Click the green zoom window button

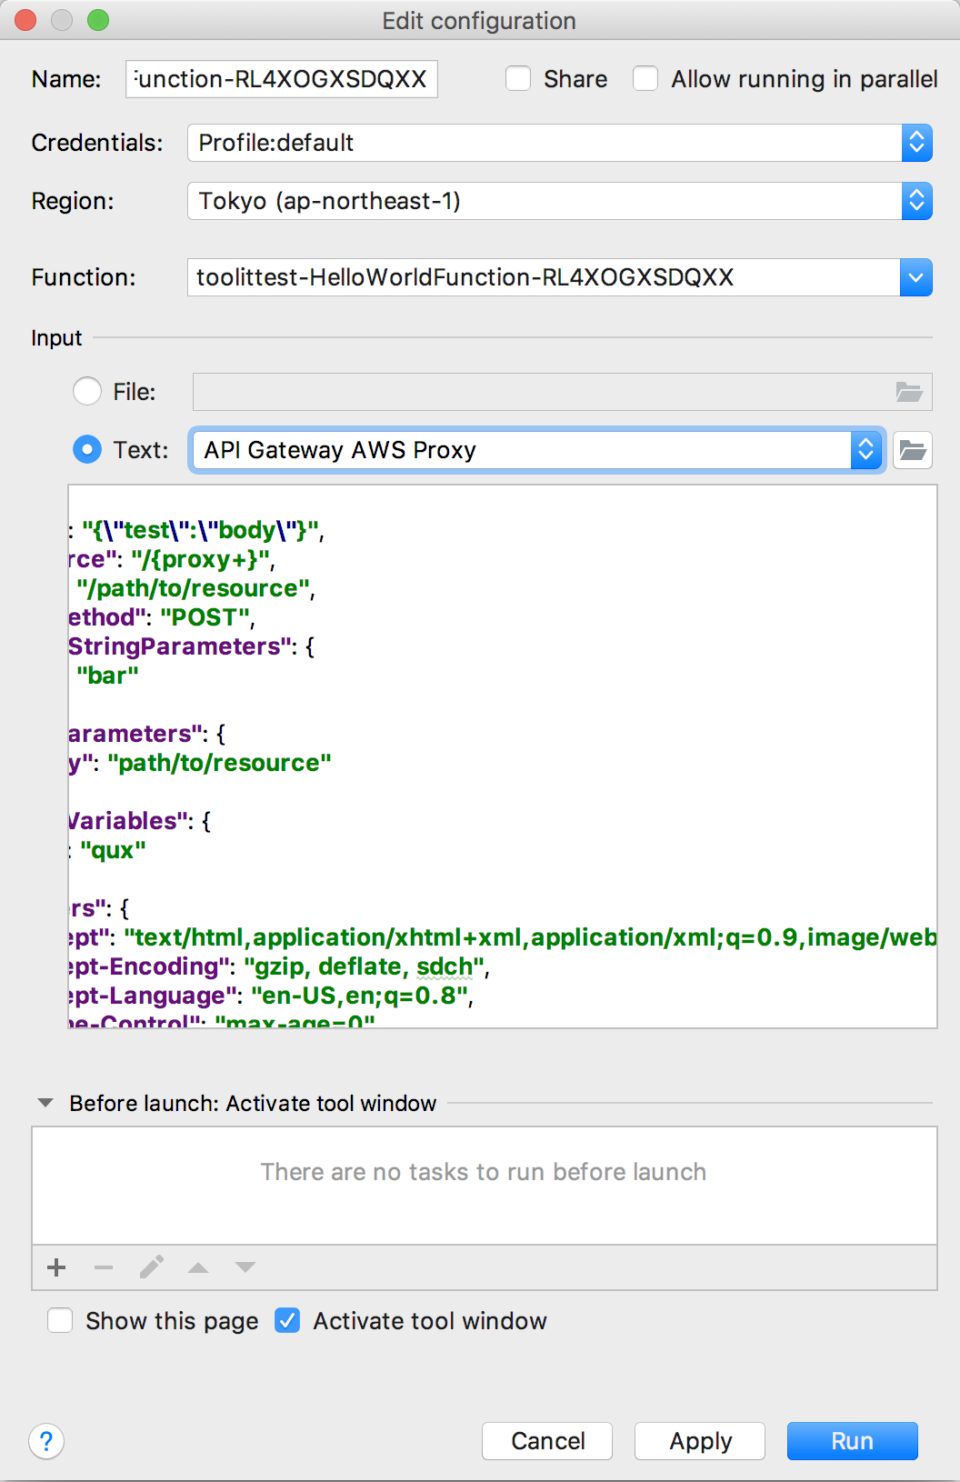(x=98, y=20)
